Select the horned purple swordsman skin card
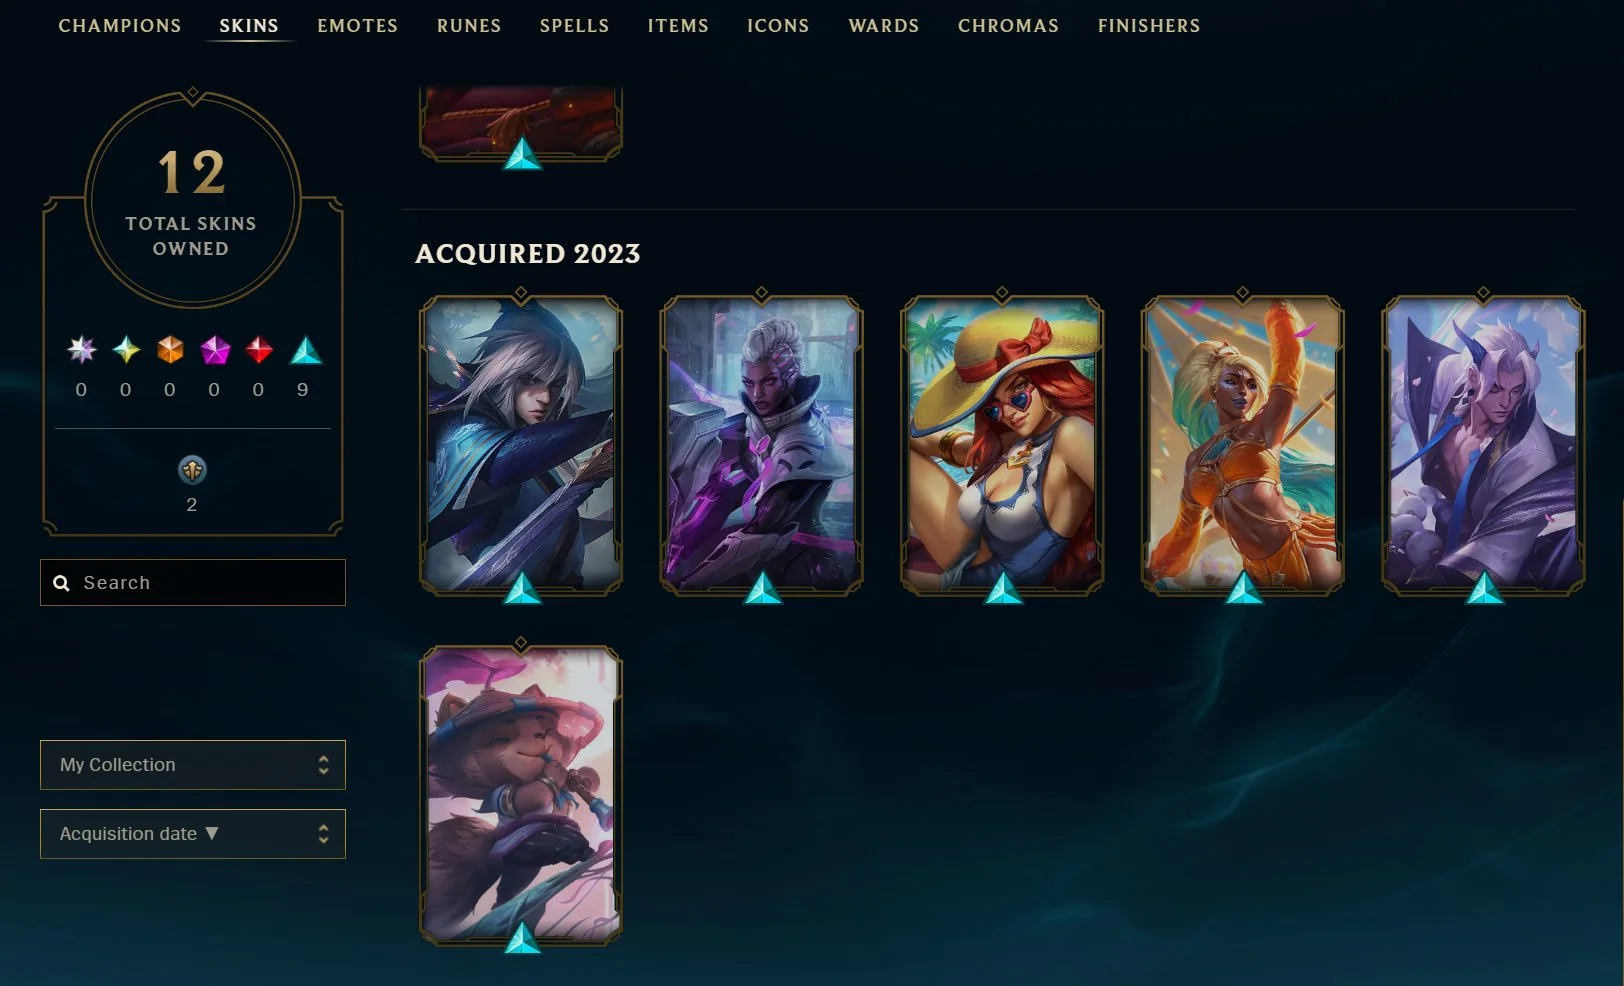The width and height of the screenshot is (1624, 986). pos(1483,445)
